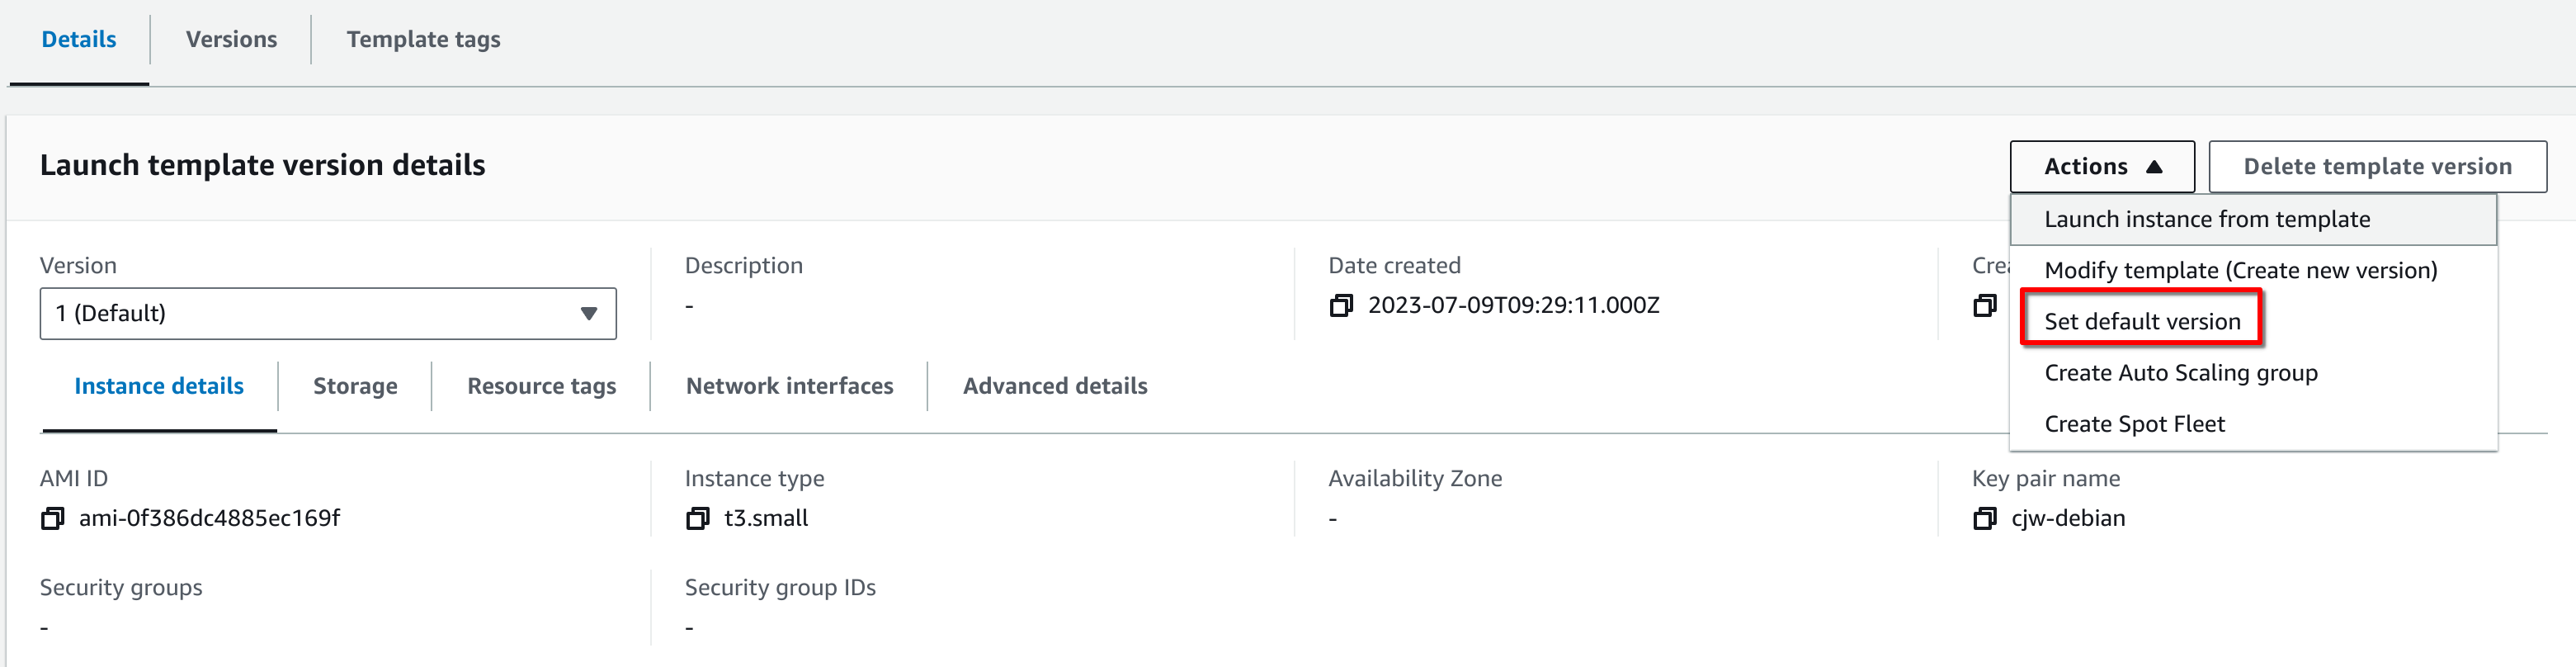Copy the Date created timestamp
The image size is (2576, 667).
click(1341, 305)
